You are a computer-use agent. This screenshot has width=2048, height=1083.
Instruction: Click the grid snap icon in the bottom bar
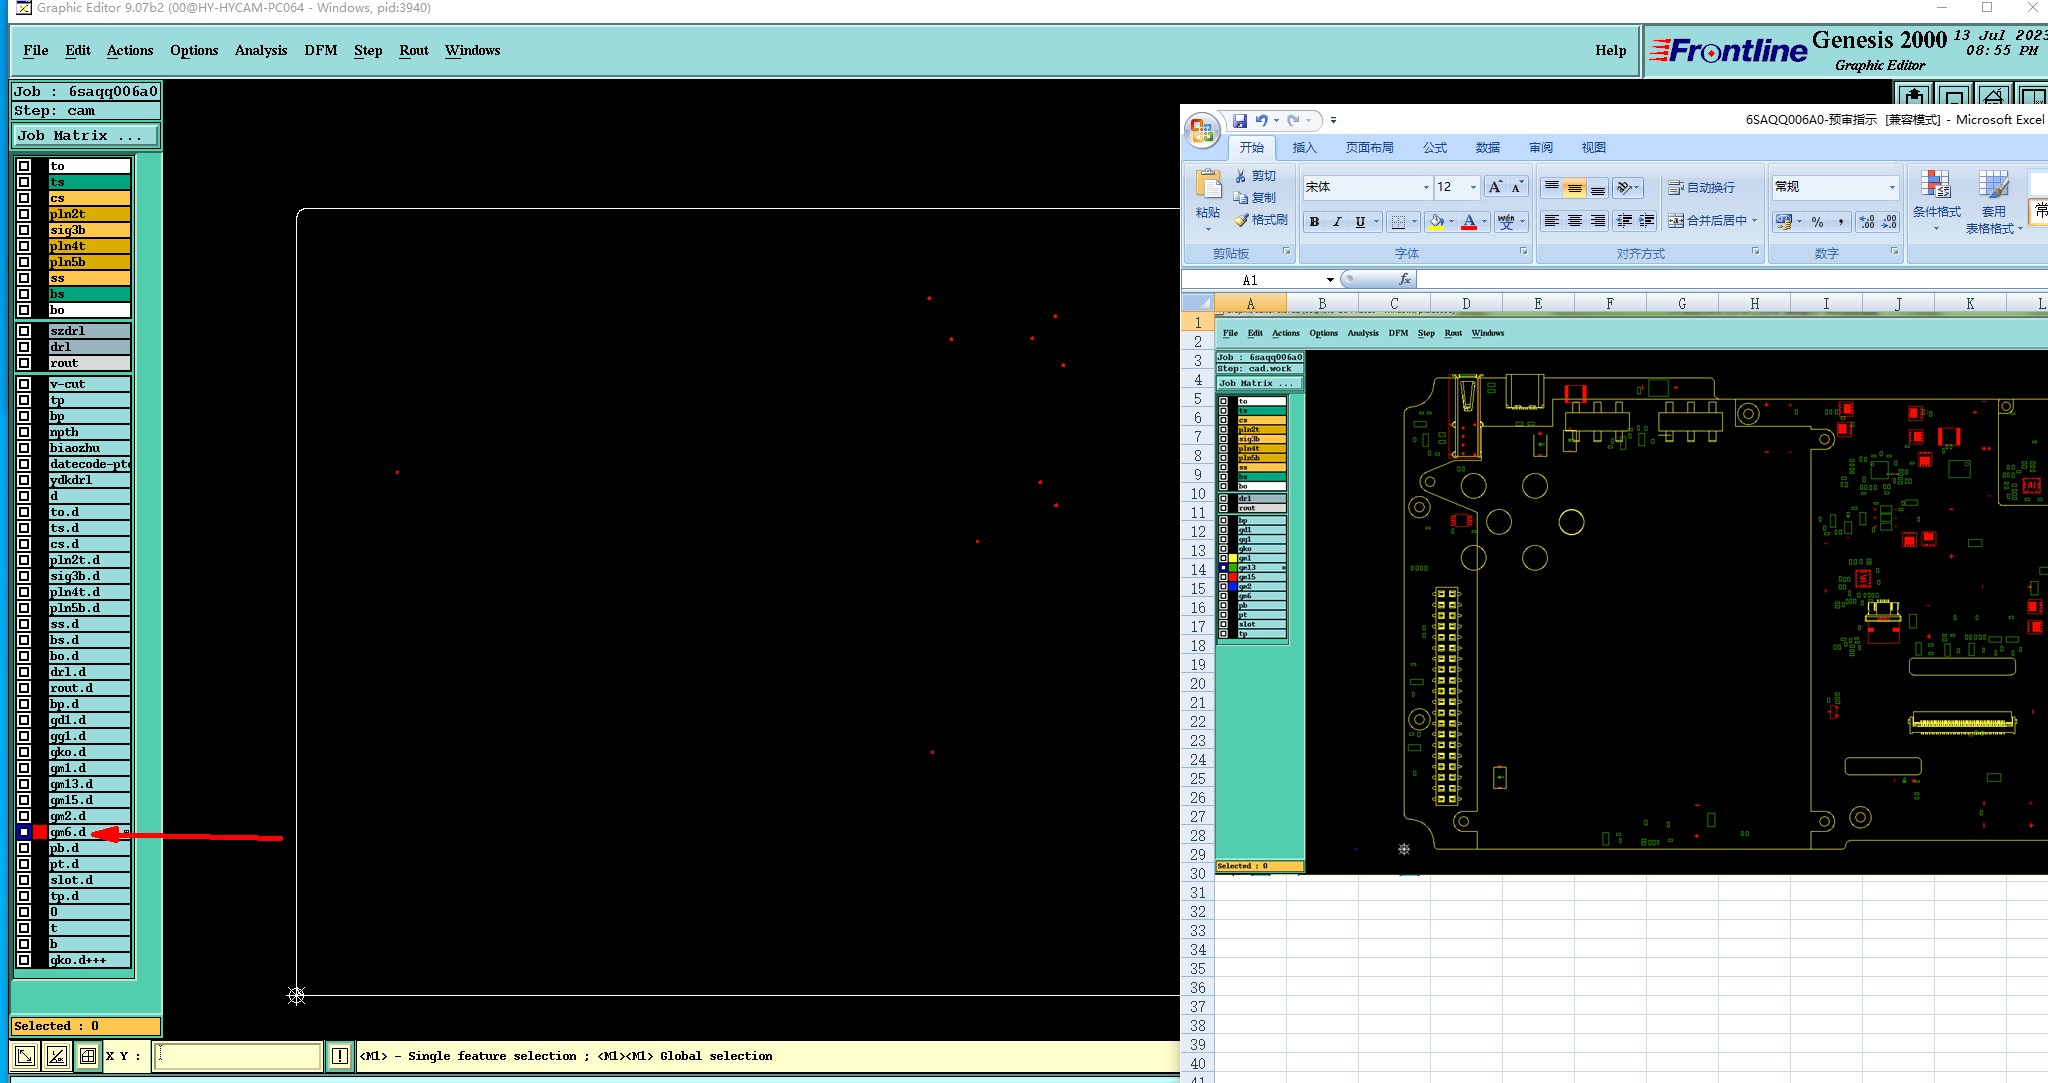[x=88, y=1056]
